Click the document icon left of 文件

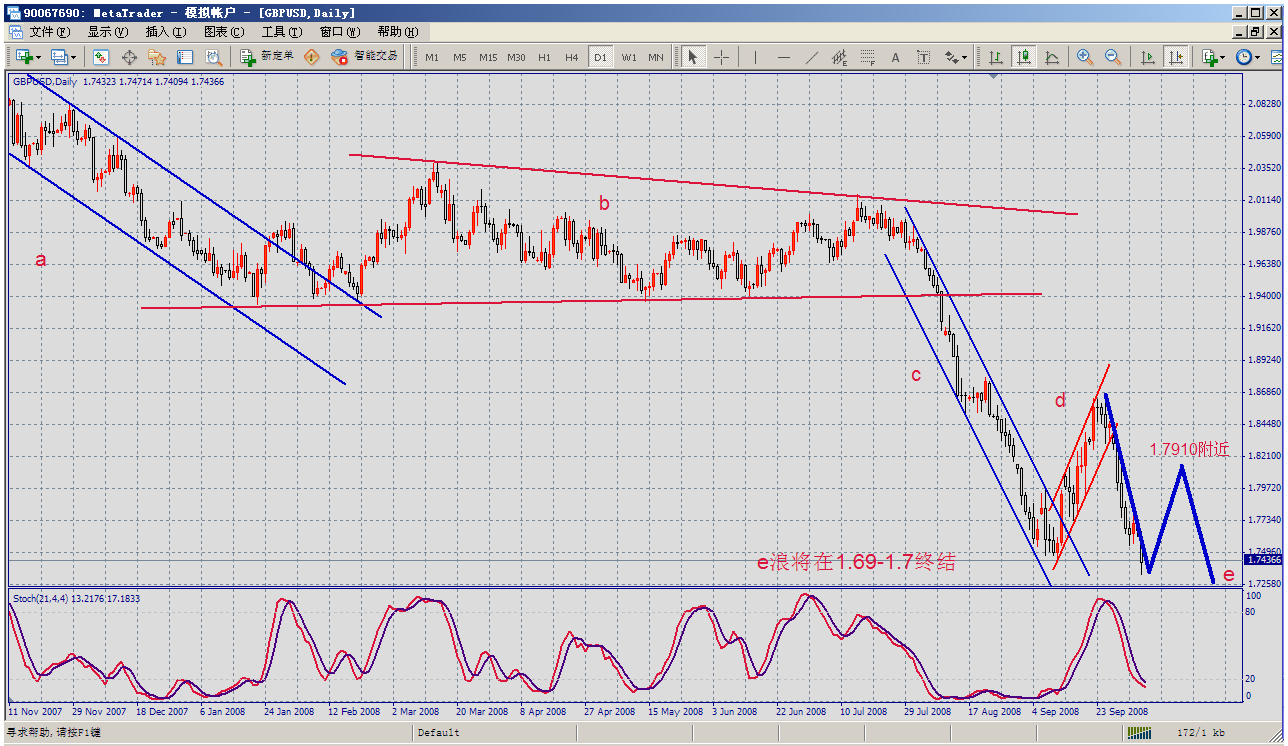pos(15,31)
